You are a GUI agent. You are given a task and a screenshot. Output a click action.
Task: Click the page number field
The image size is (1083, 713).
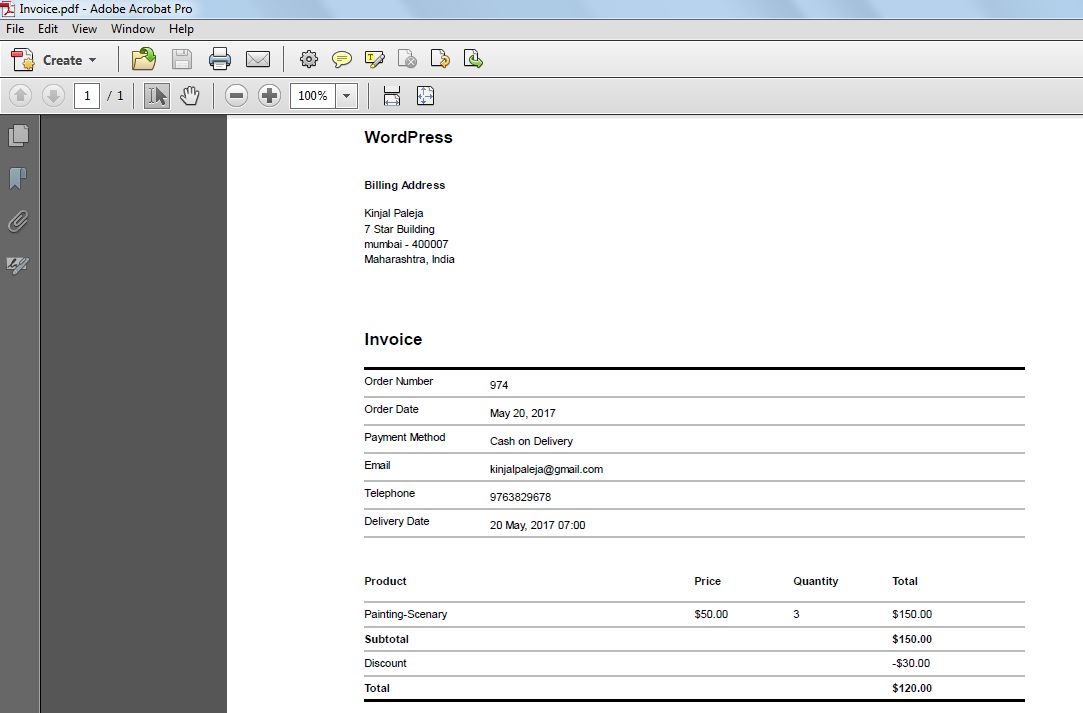click(x=87, y=95)
